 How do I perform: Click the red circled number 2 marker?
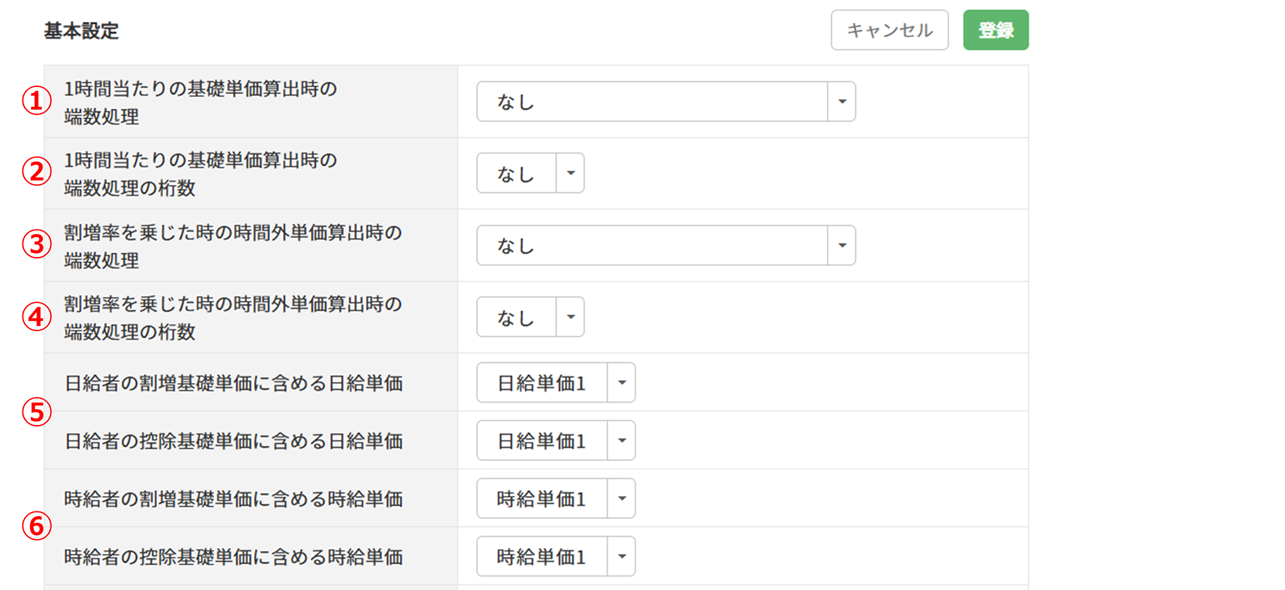(37, 173)
